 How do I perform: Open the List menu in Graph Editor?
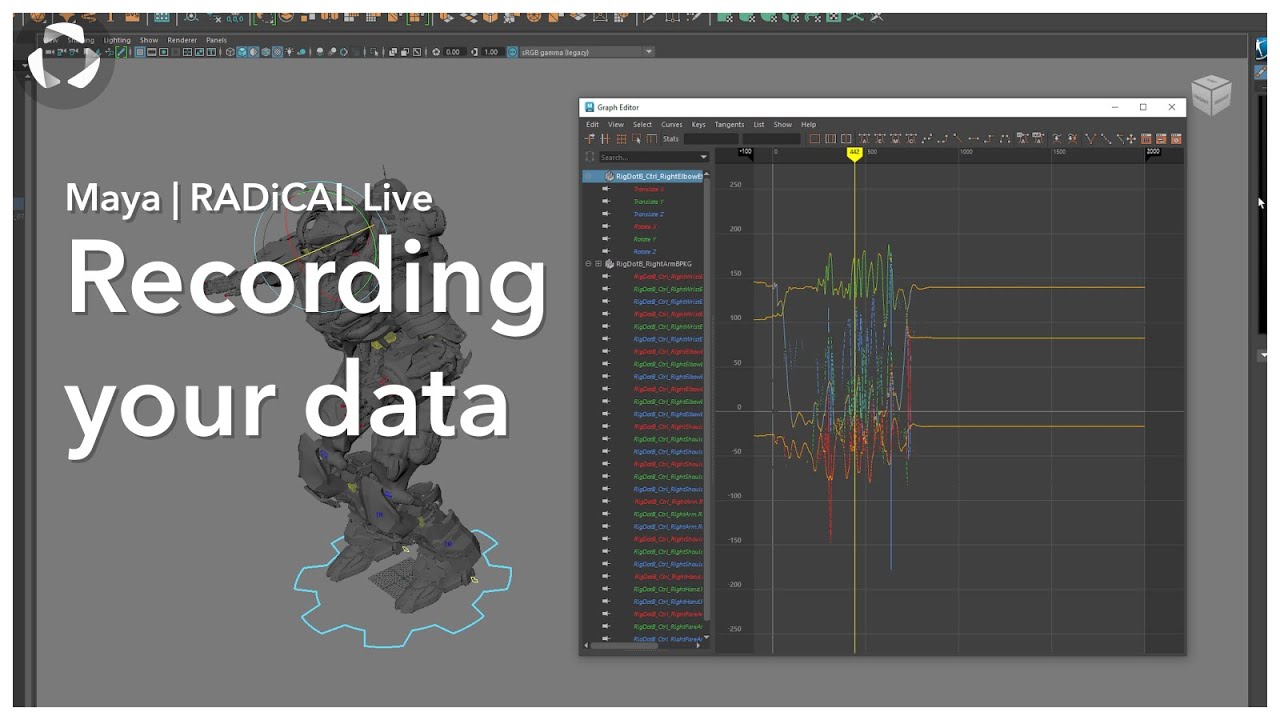pyautogui.click(x=759, y=125)
